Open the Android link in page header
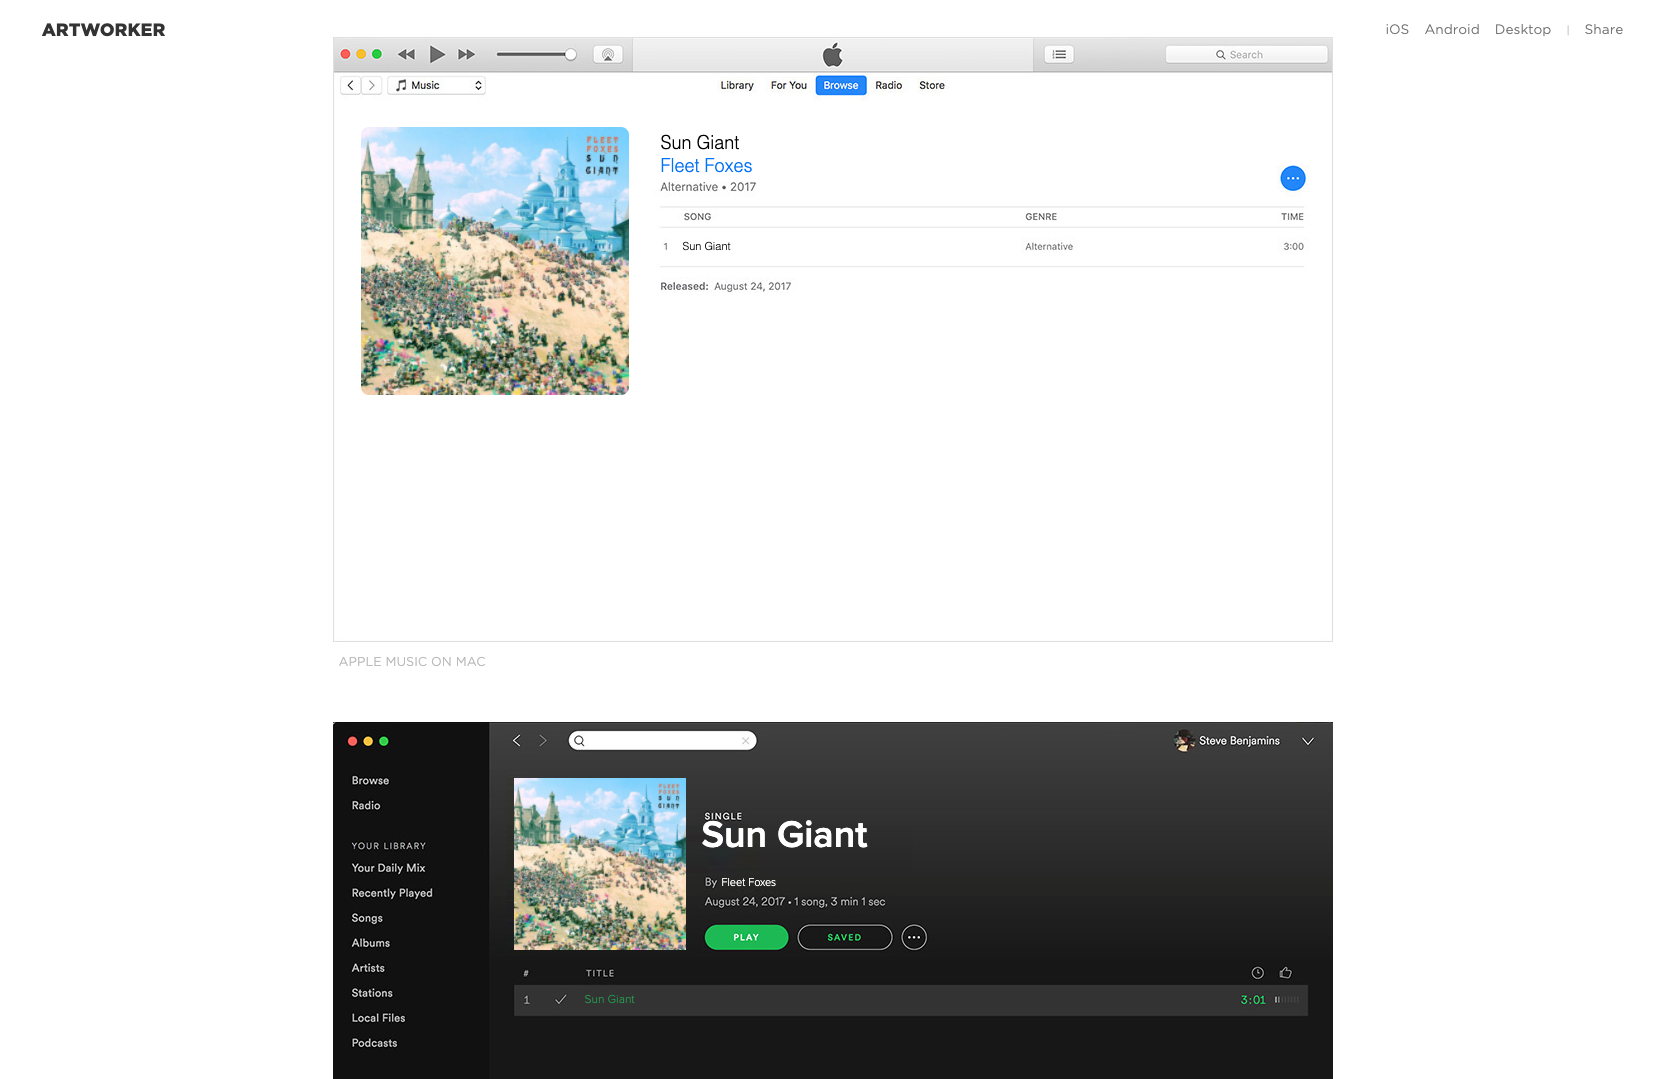Screen dimensions: 1665x1079 point(1452,30)
